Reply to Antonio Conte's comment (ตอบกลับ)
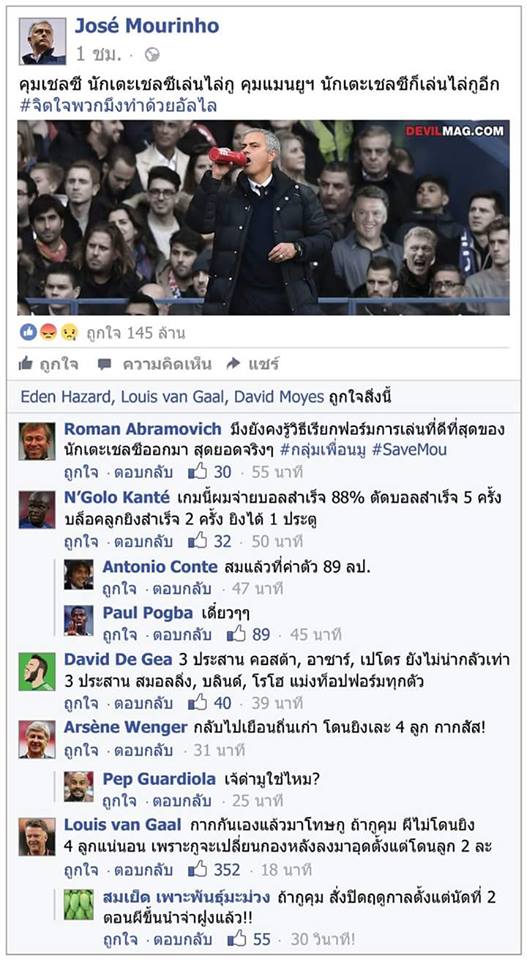 181,588
